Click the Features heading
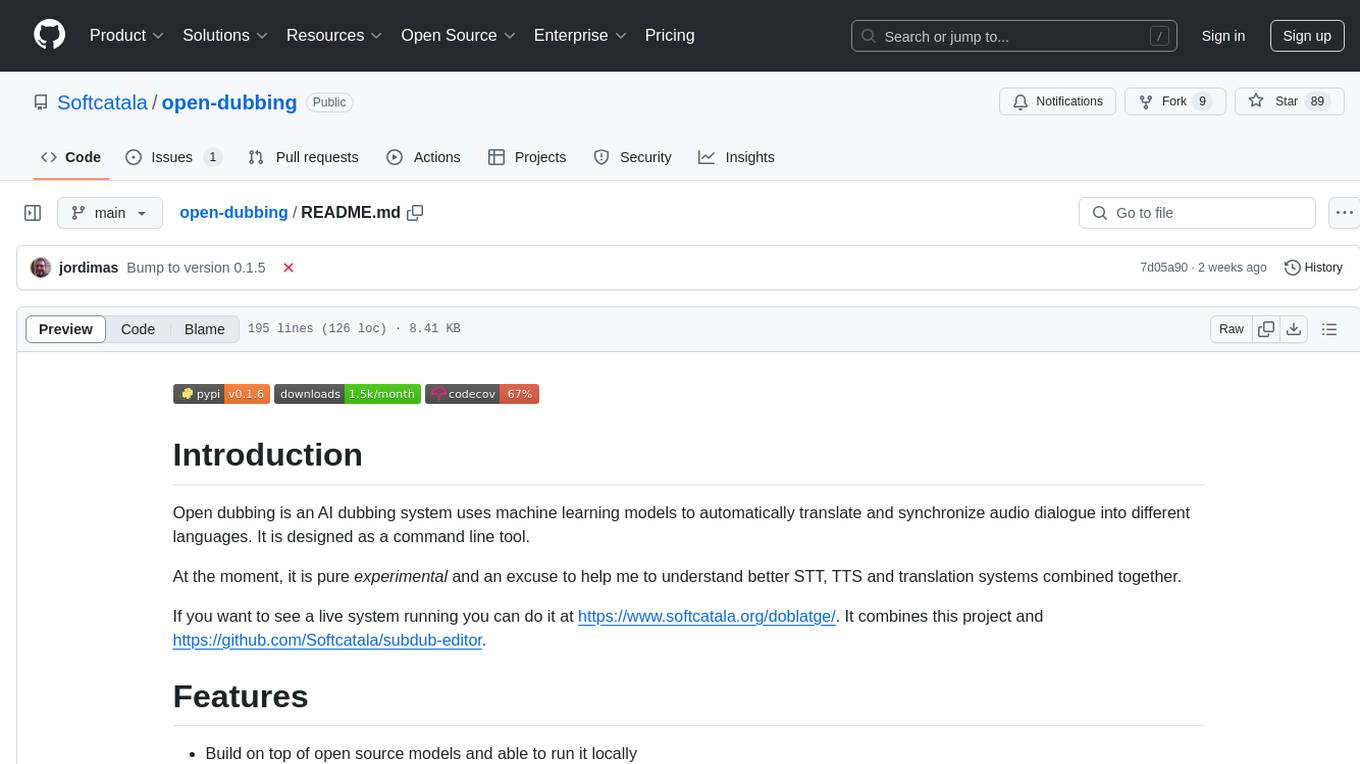This screenshot has height=764, width=1360. coord(240,696)
